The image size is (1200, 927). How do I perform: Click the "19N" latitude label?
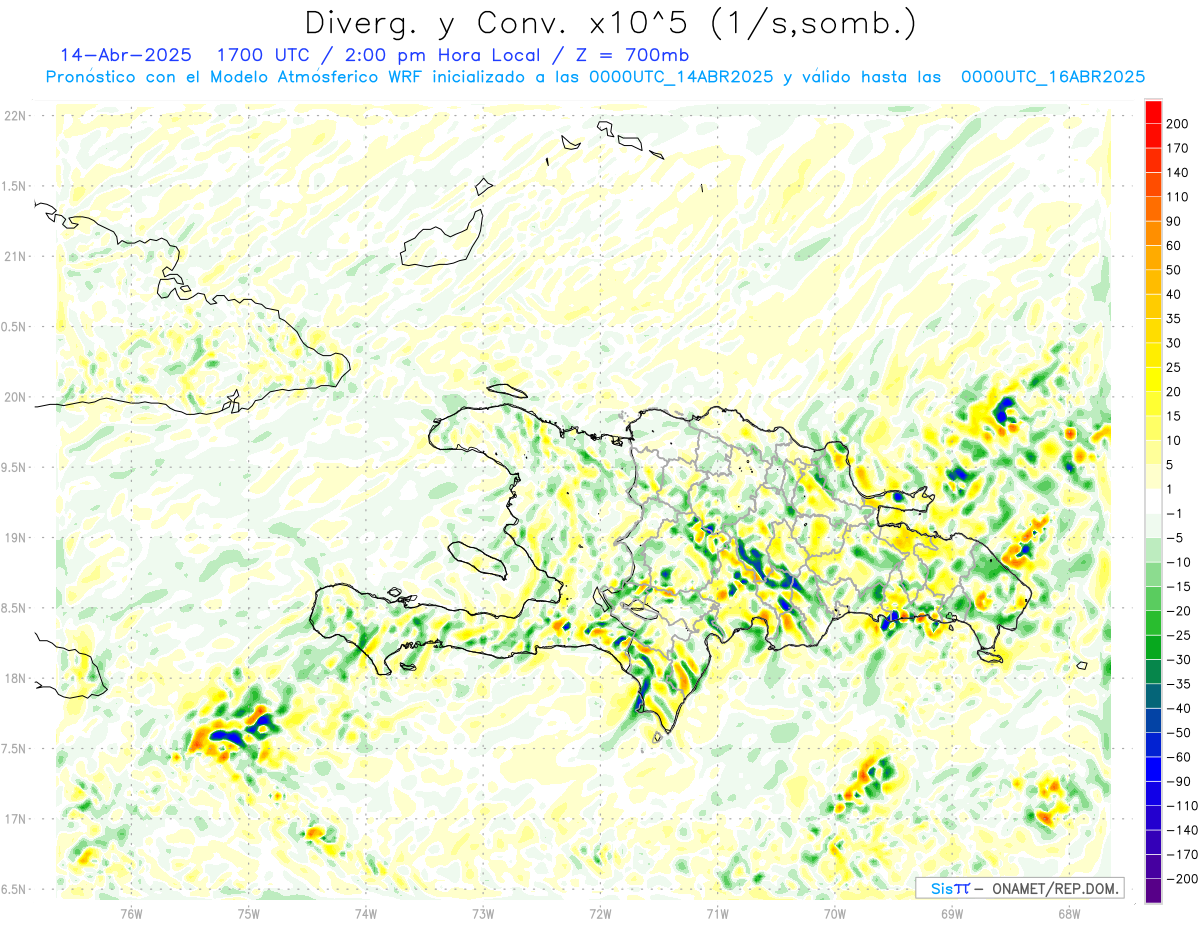pos(16,538)
